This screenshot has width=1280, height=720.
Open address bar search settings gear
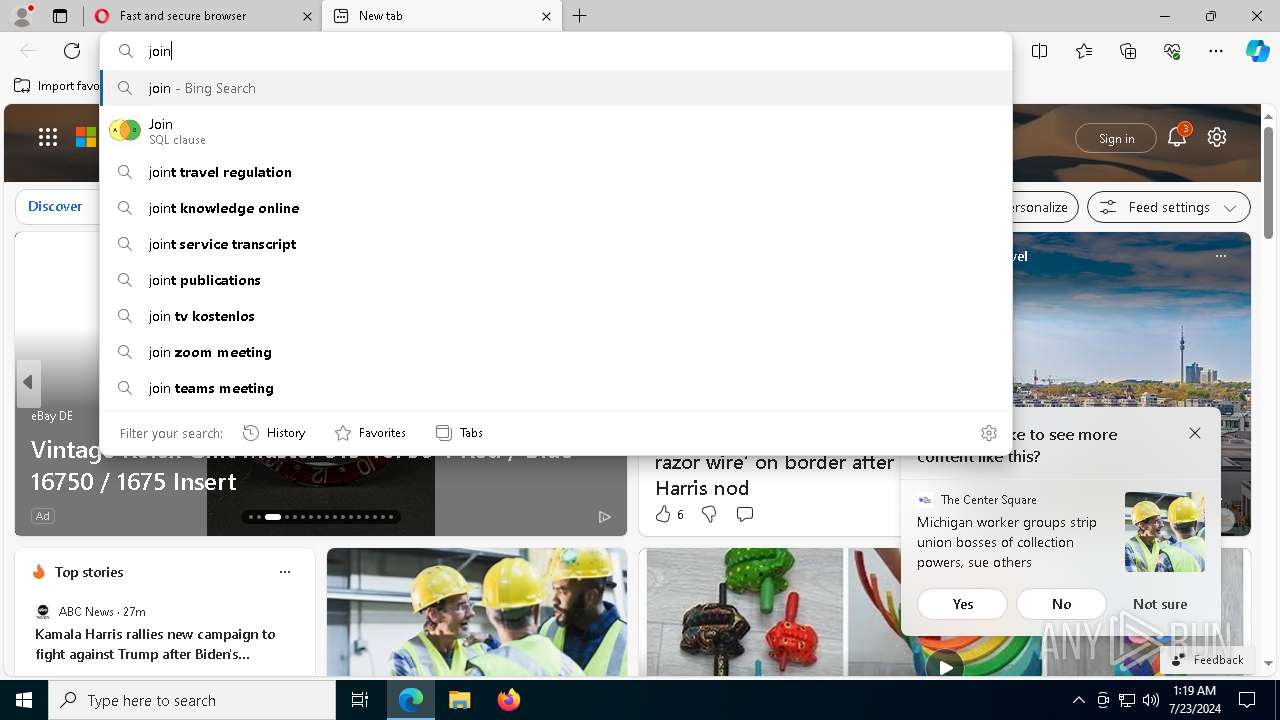coord(989,433)
